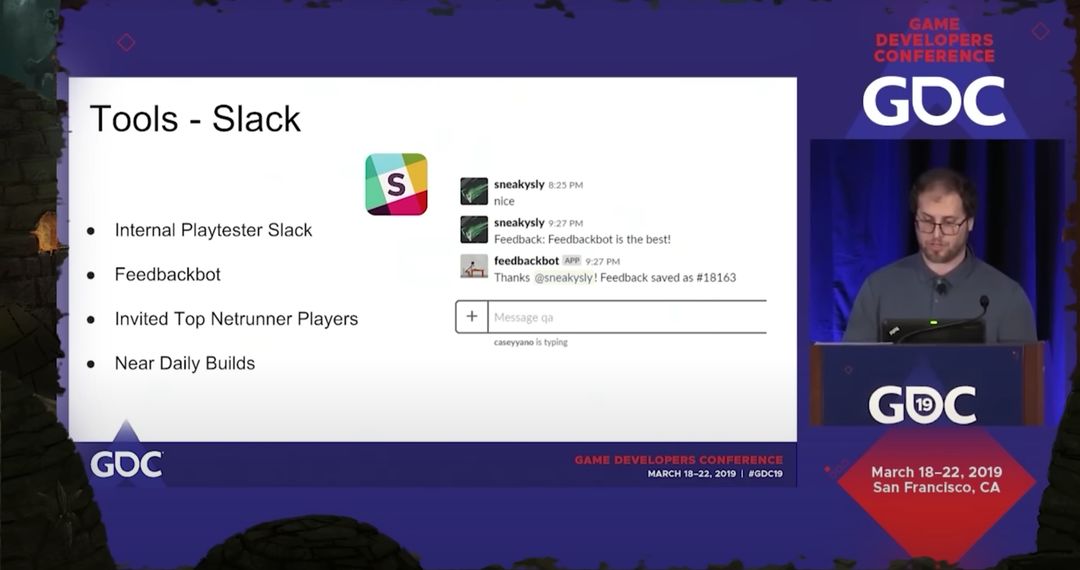Click the GDC logo at slide bottom-left
The height and width of the screenshot is (570, 1080).
[x=127, y=464]
